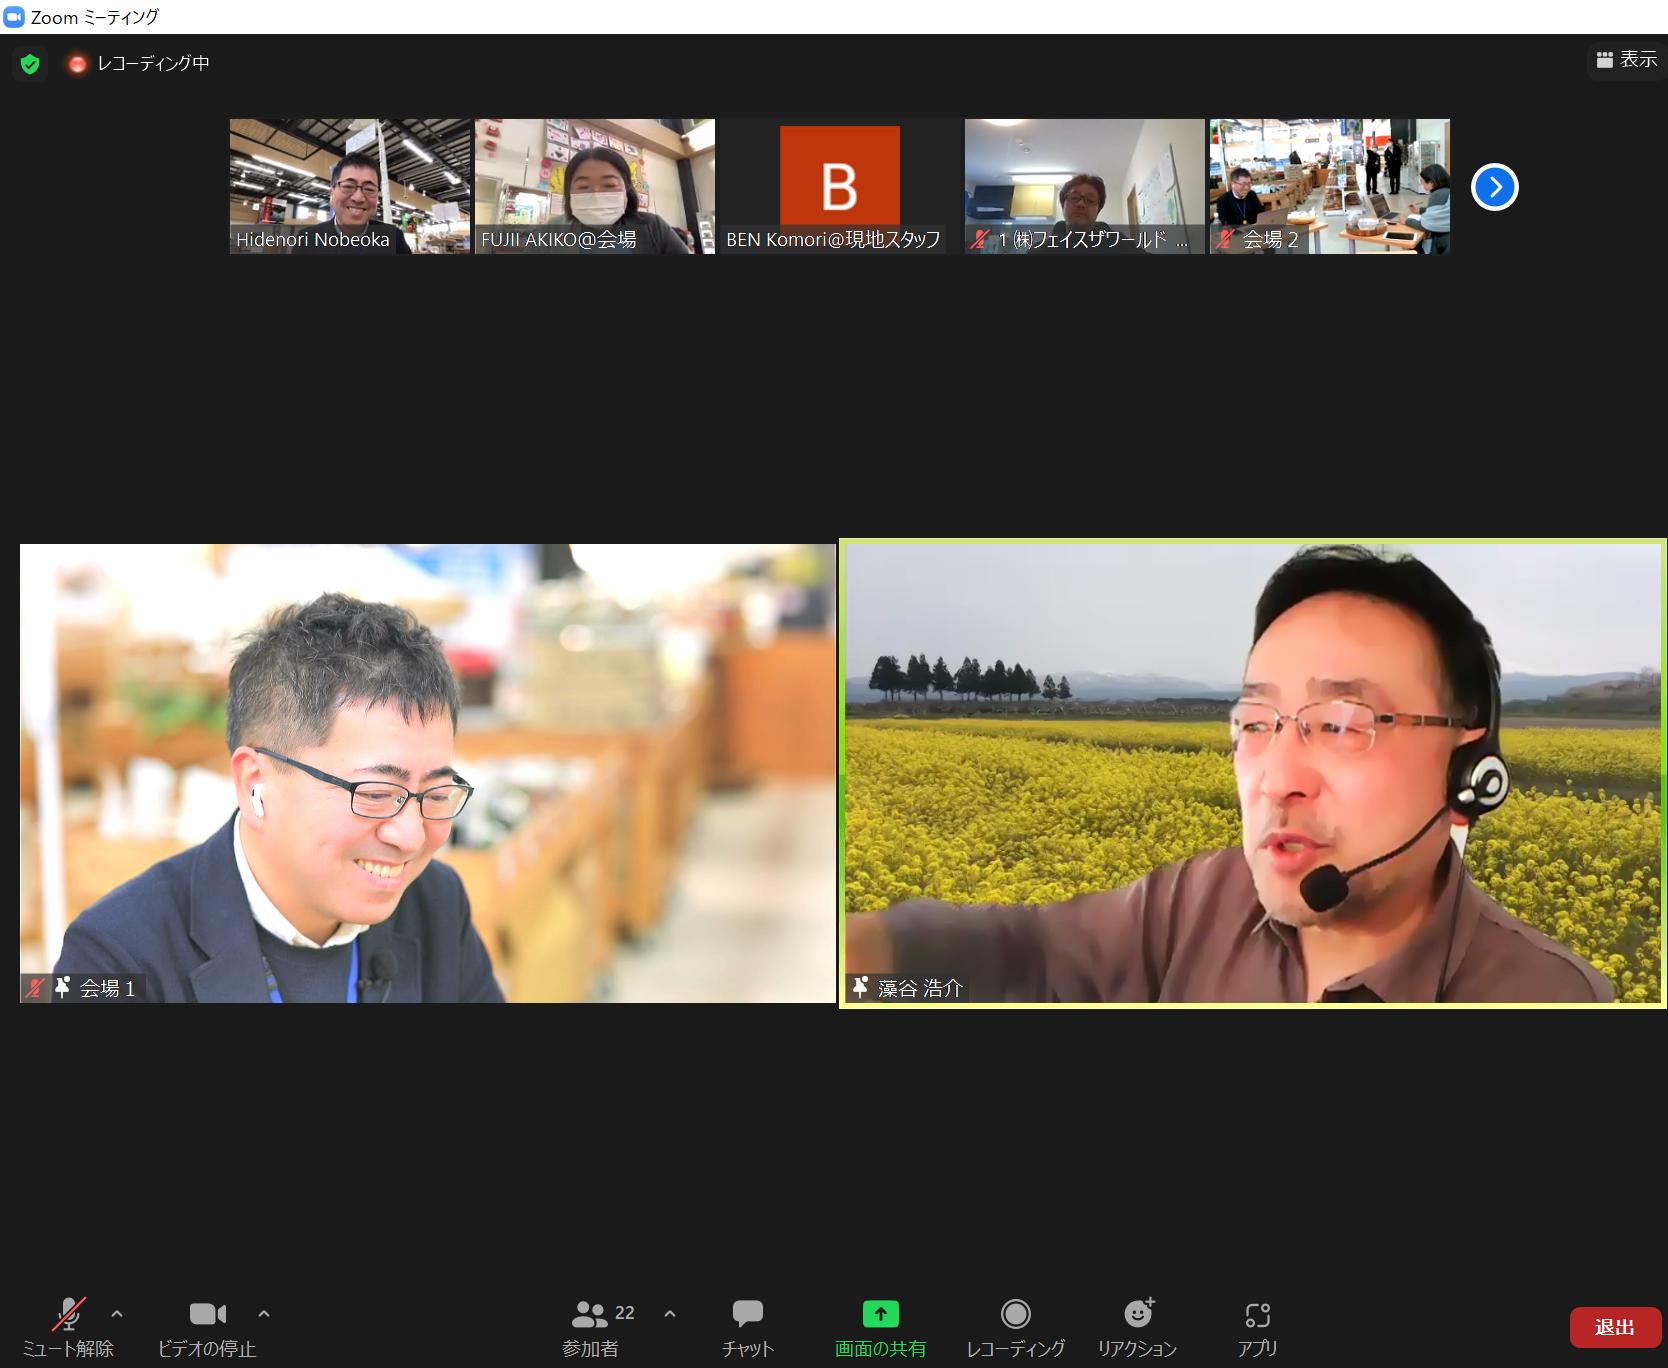Click the Zoom logo in title bar
Image resolution: width=1668 pixels, height=1368 pixels.
[14, 17]
